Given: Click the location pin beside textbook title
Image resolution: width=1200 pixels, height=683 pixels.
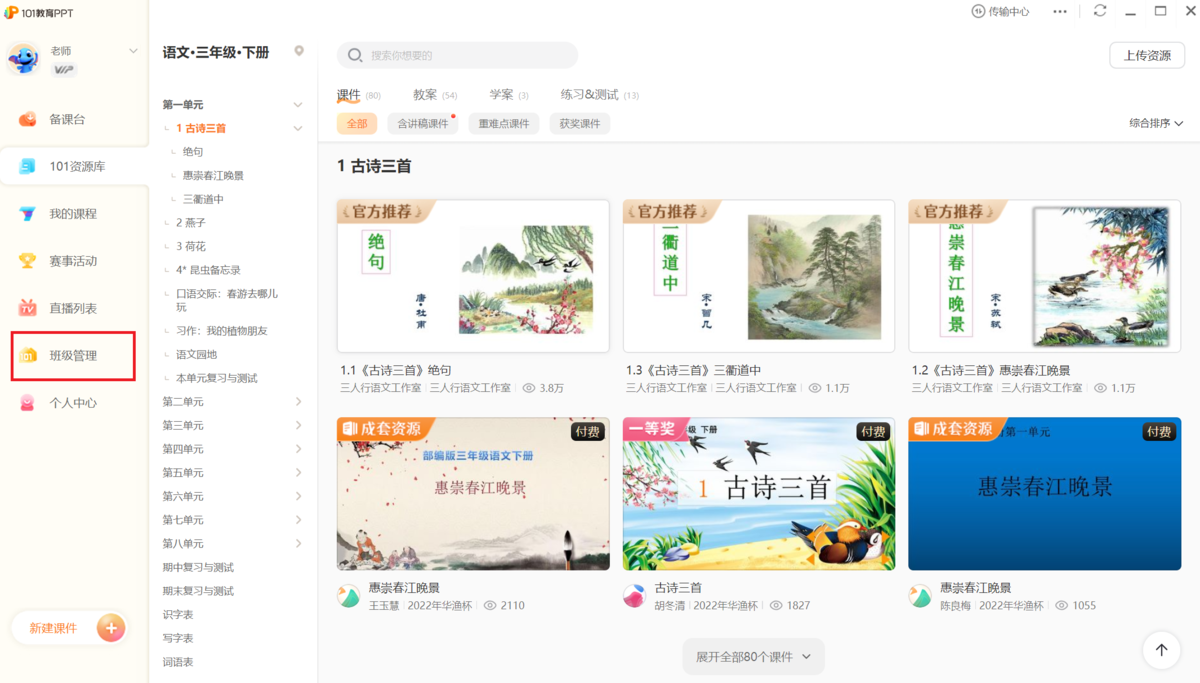Looking at the screenshot, I should click(298, 51).
